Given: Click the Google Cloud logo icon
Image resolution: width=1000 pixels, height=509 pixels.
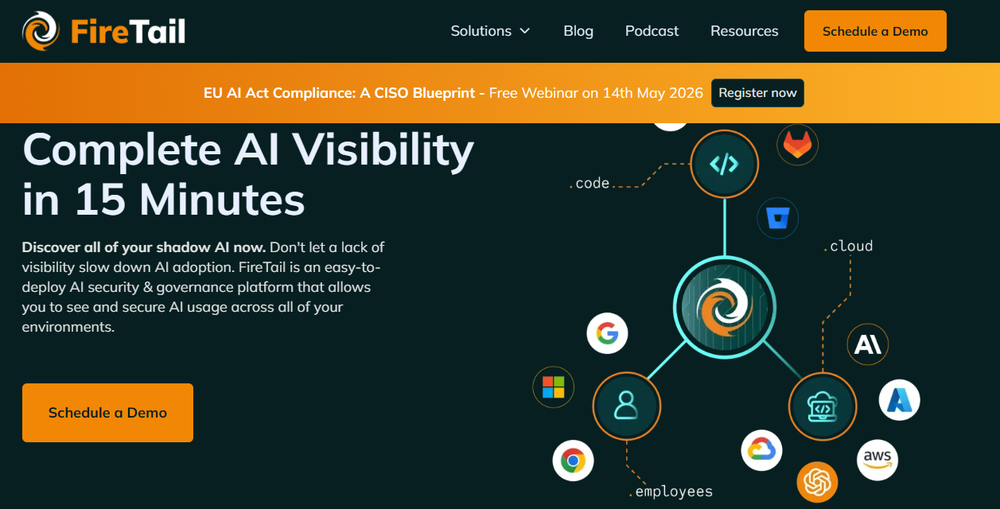Looking at the screenshot, I should (x=761, y=450).
